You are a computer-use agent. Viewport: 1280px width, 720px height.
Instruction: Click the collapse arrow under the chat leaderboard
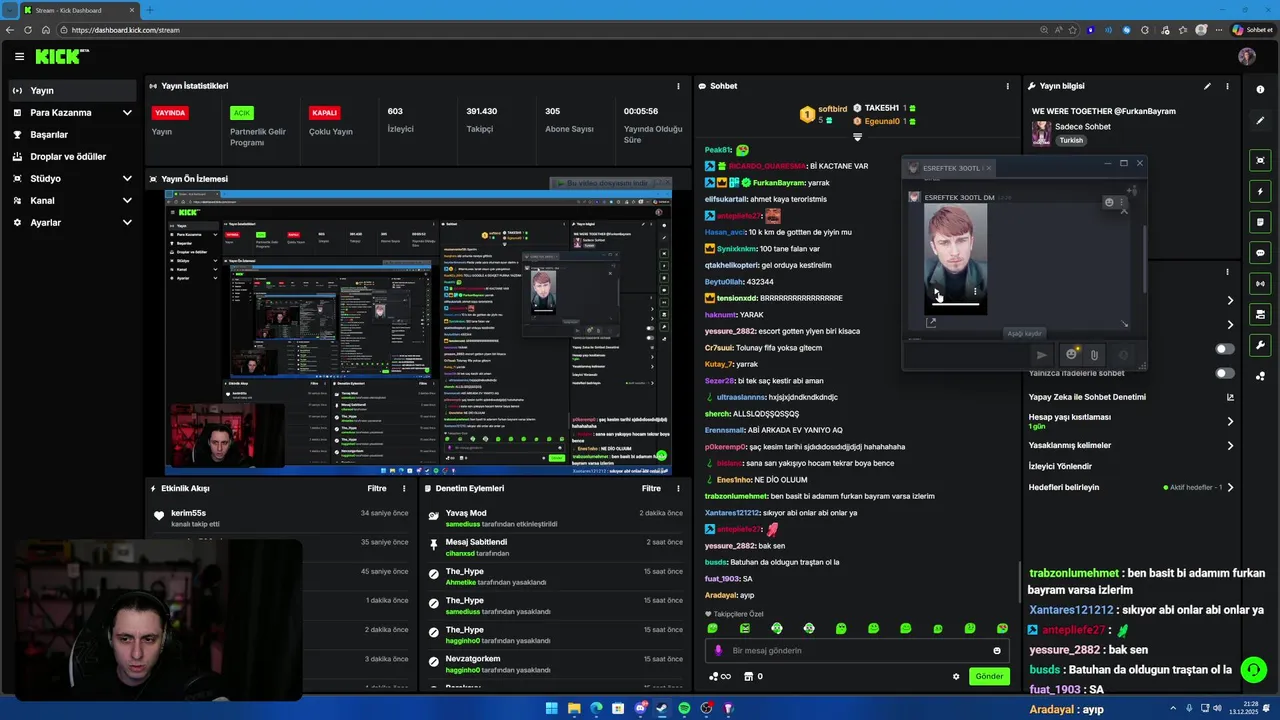857,137
